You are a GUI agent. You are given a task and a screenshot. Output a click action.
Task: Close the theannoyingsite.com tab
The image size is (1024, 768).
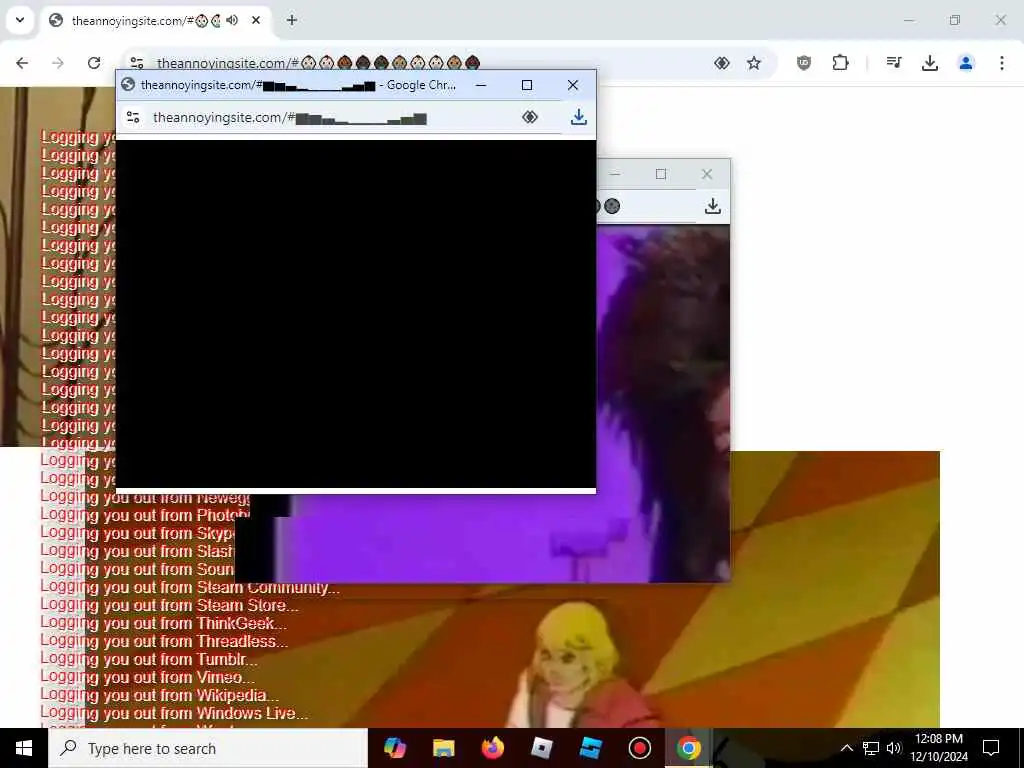coord(256,20)
